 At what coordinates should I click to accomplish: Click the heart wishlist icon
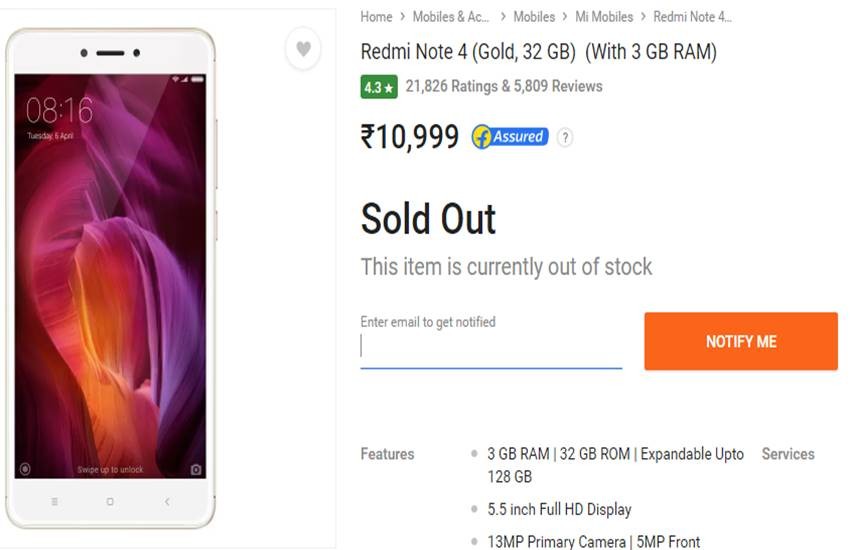click(303, 49)
